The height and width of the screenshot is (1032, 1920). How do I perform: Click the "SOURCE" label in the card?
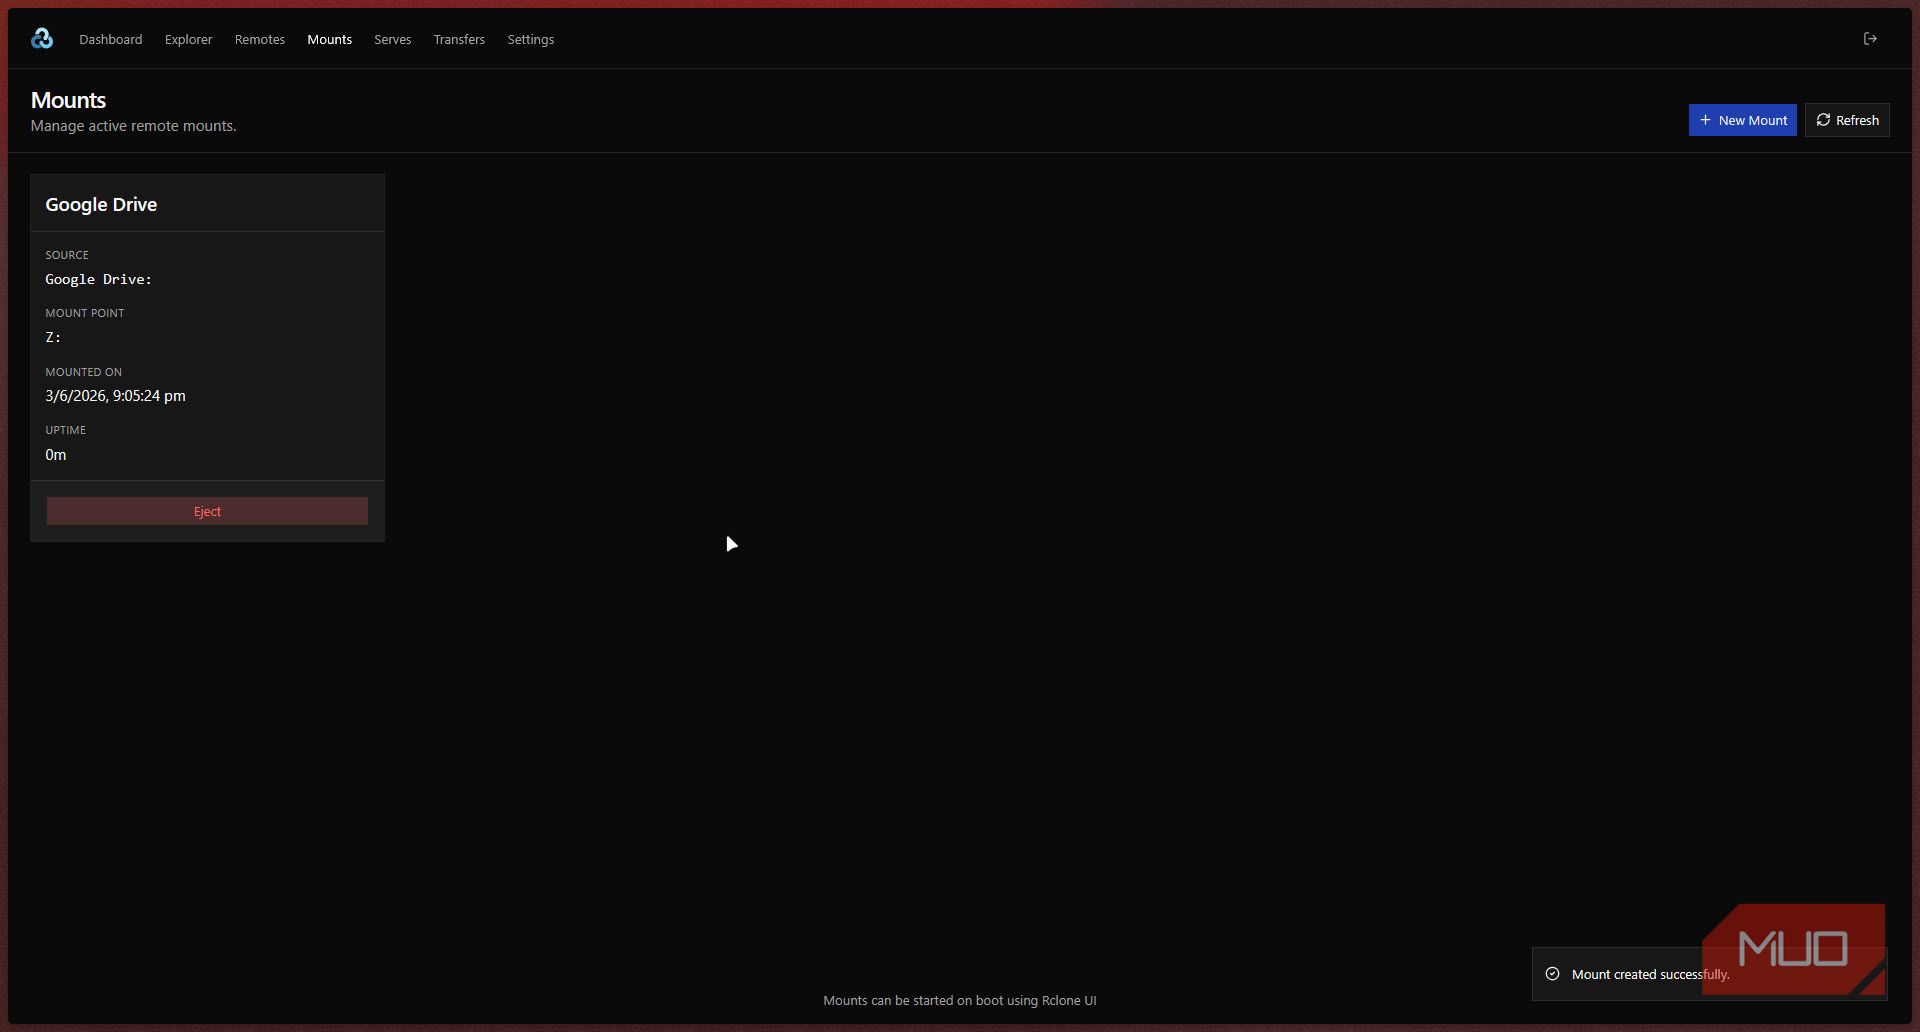tap(67, 255)
